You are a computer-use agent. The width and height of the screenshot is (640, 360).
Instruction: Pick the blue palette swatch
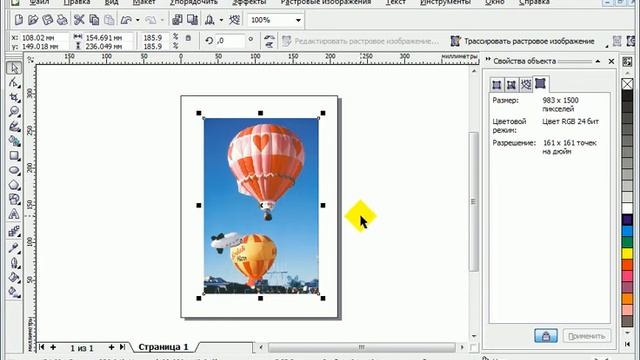click(x=627, y=231)
